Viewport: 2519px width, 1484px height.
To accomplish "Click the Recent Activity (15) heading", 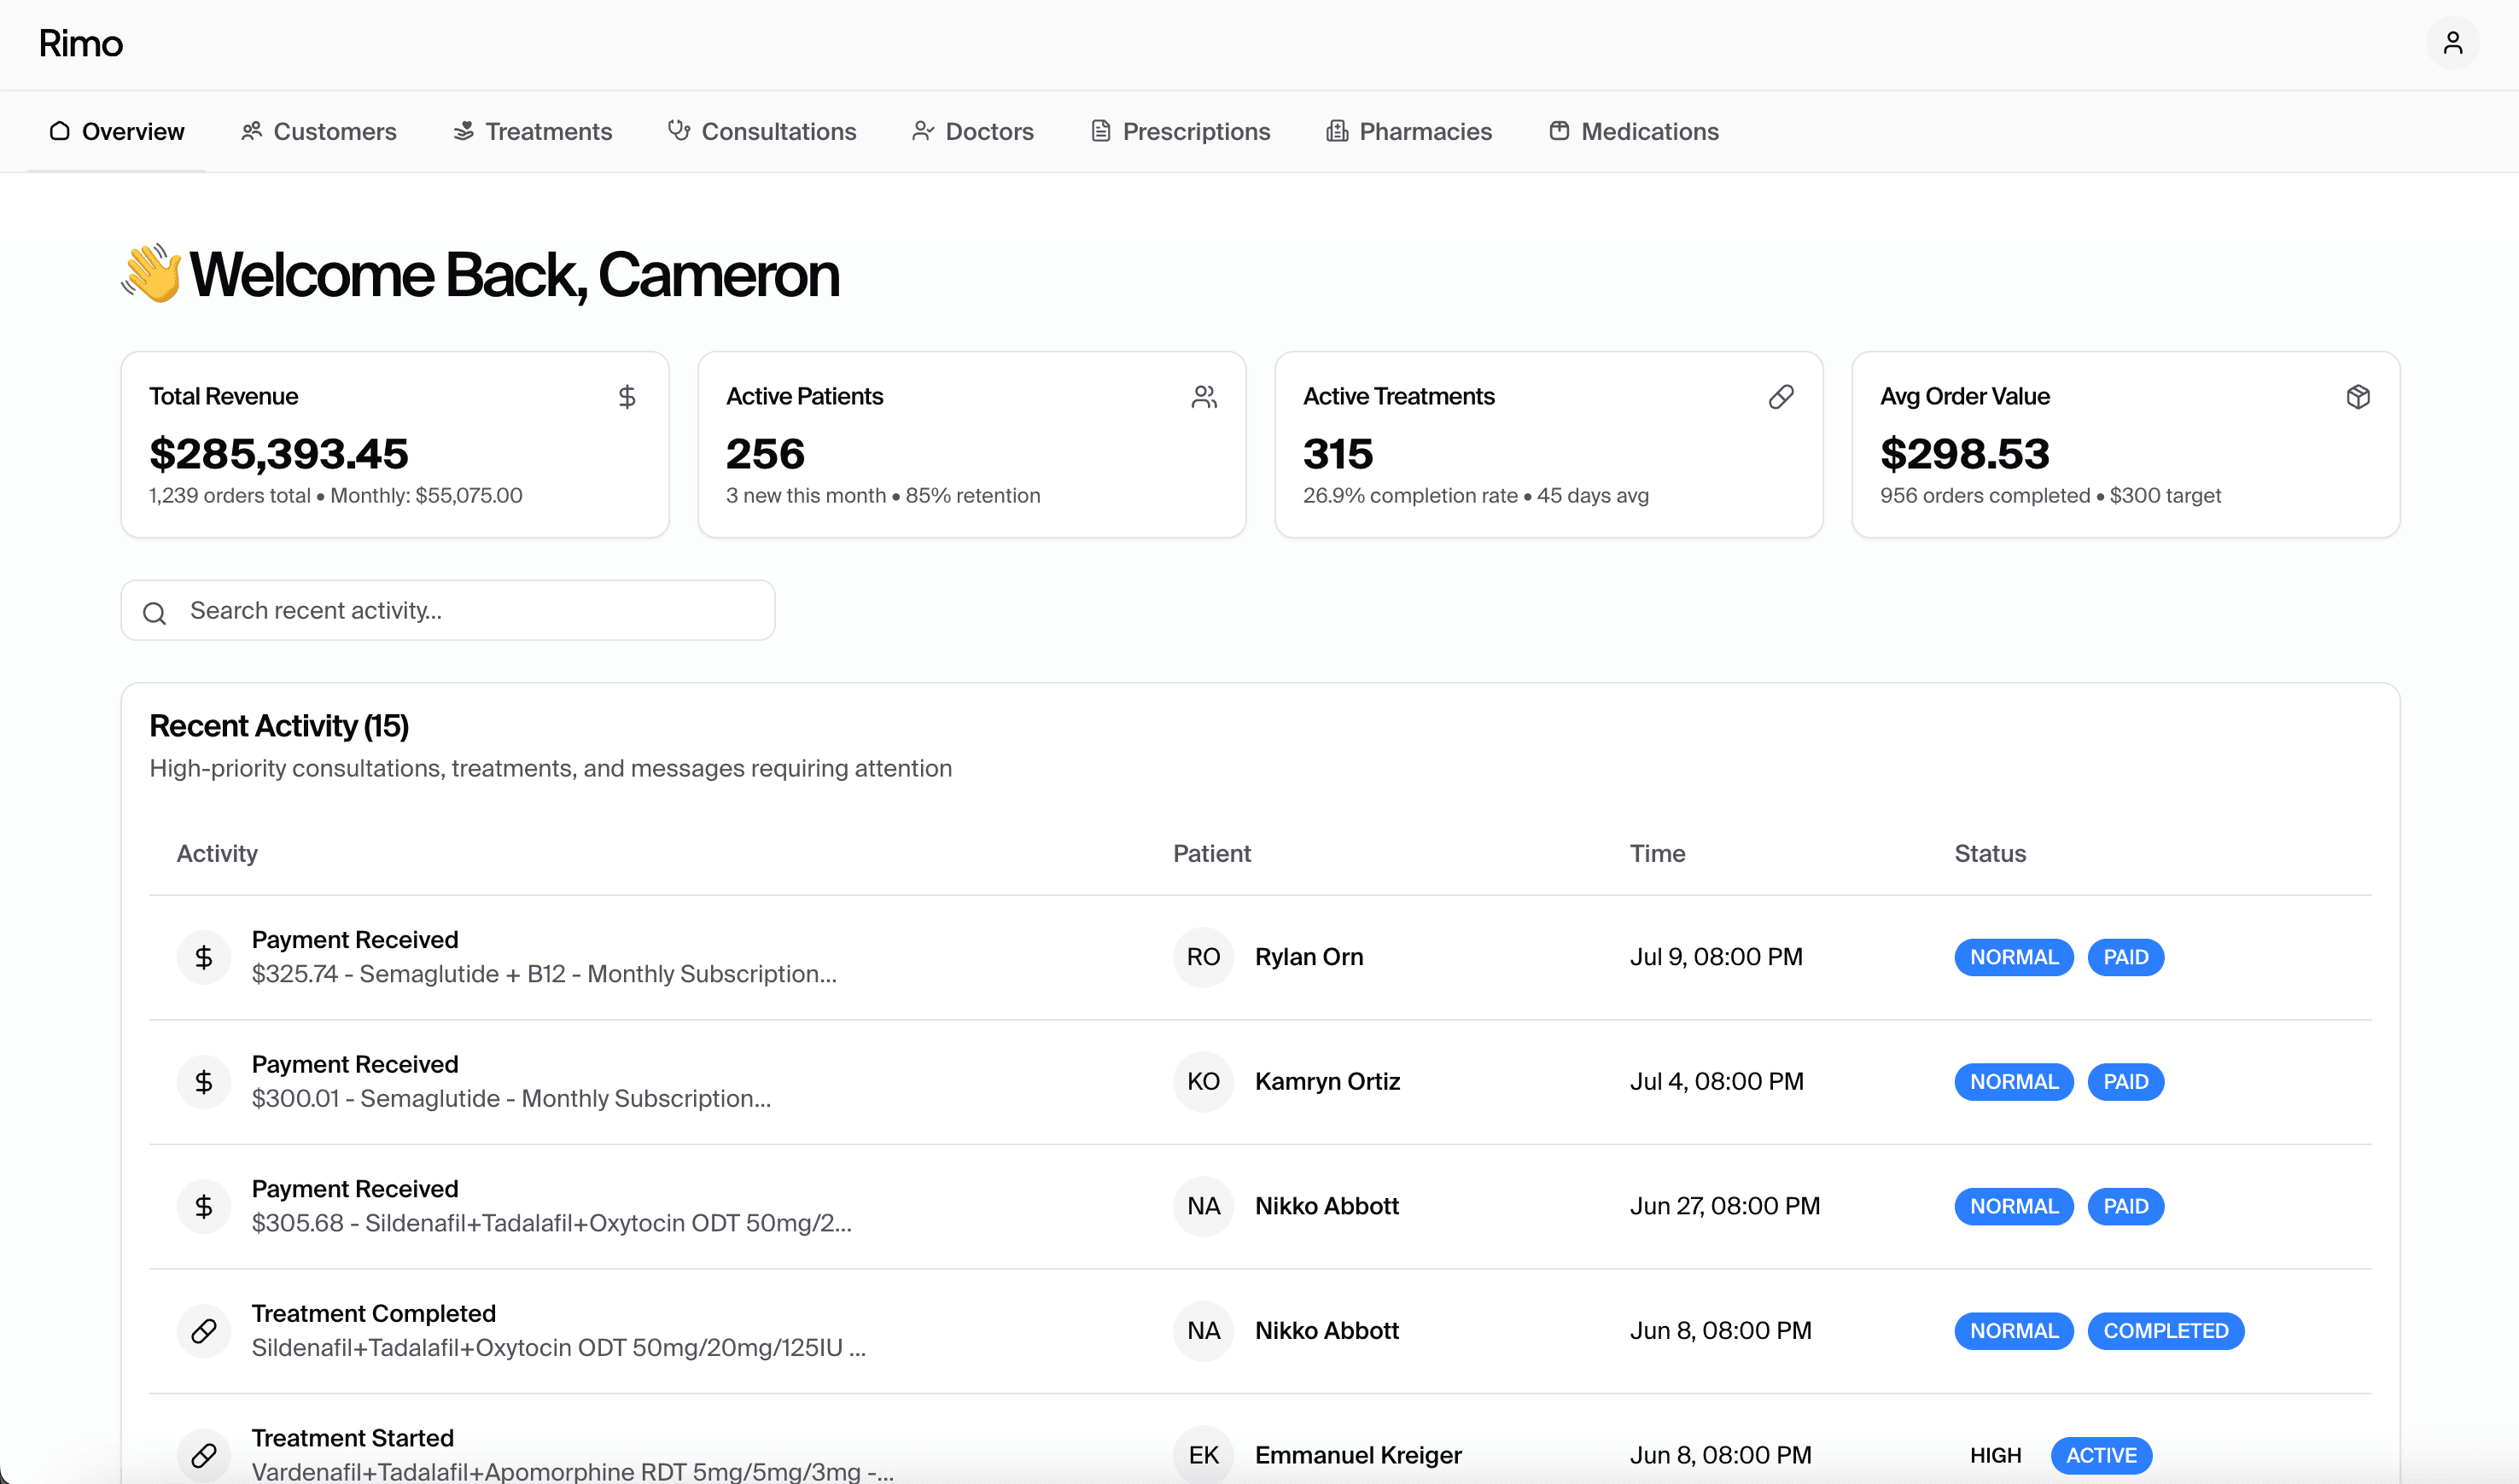I will (x=279, y=725).
